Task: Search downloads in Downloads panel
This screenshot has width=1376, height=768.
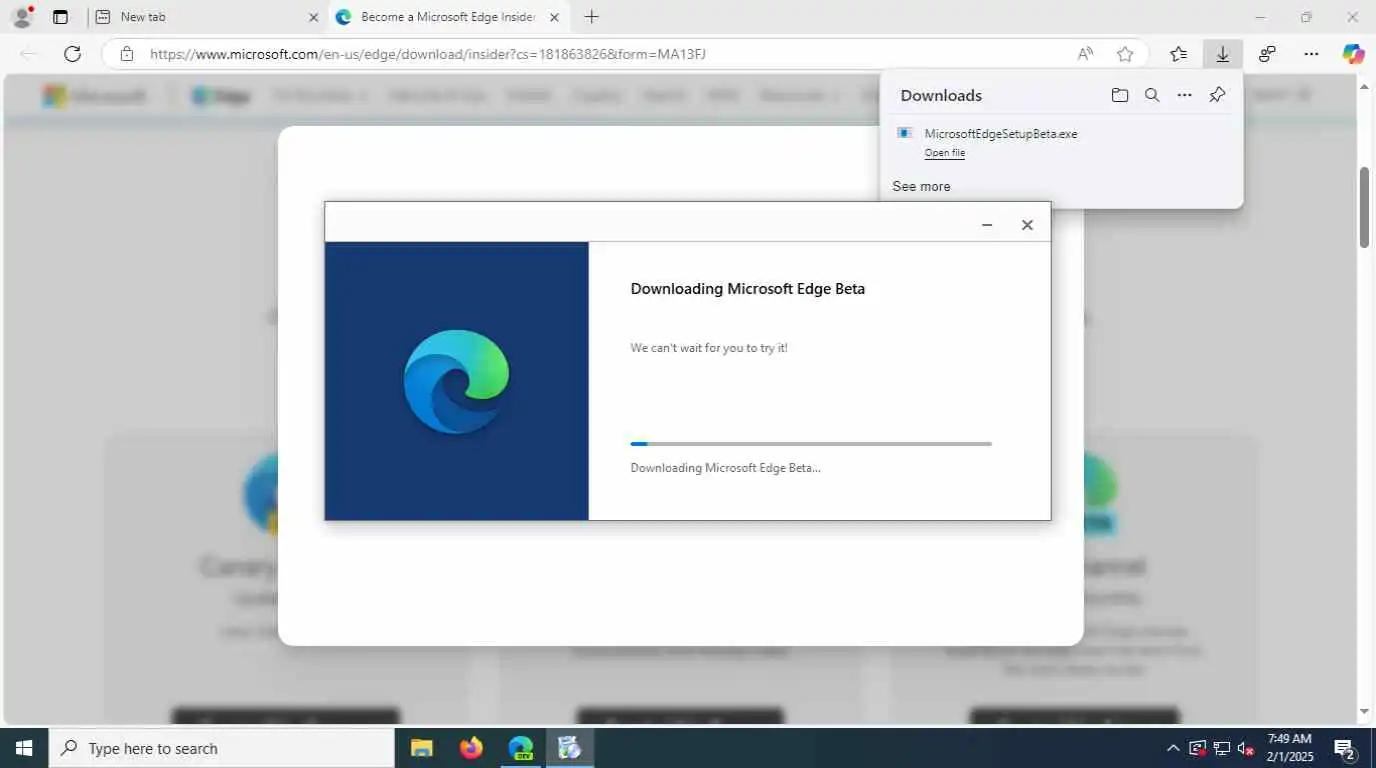Action: (1152, 95)
